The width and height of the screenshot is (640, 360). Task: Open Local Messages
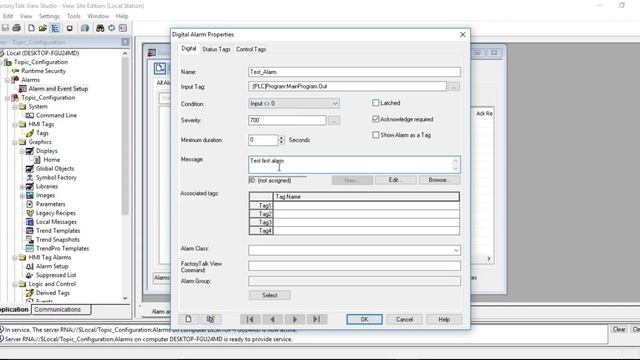(56, 222)
